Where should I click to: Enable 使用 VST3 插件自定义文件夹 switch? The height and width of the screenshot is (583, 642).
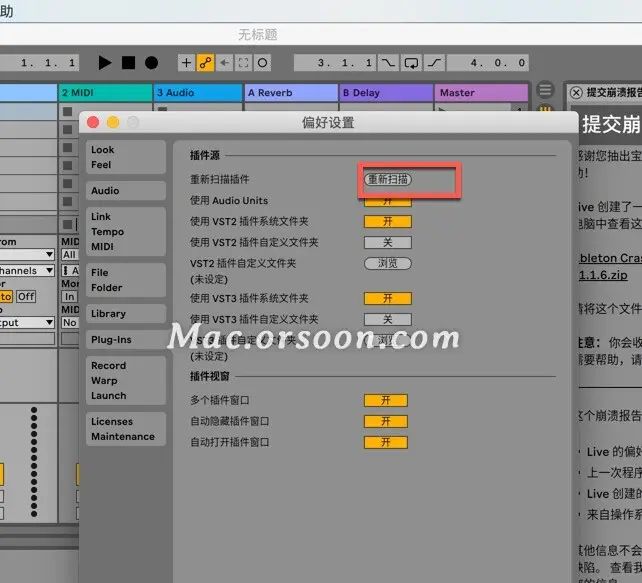click(388, 319)
